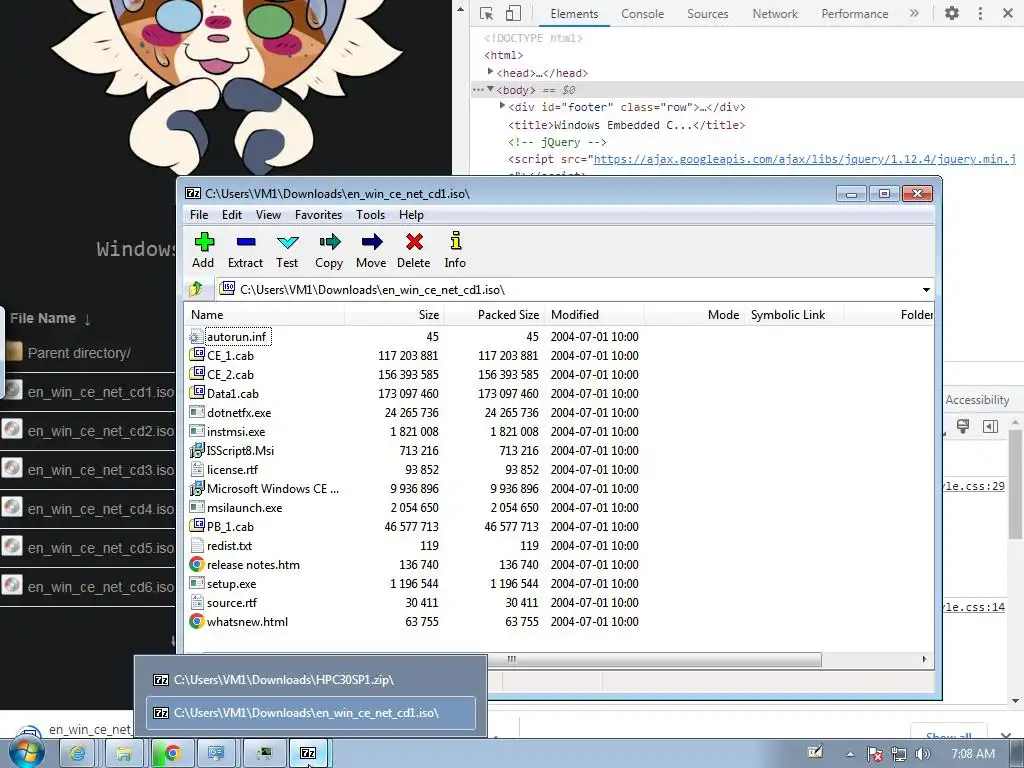Sort files by Size column header
The height and width of the screenshot is (768, 1024).
coord(394,315)
